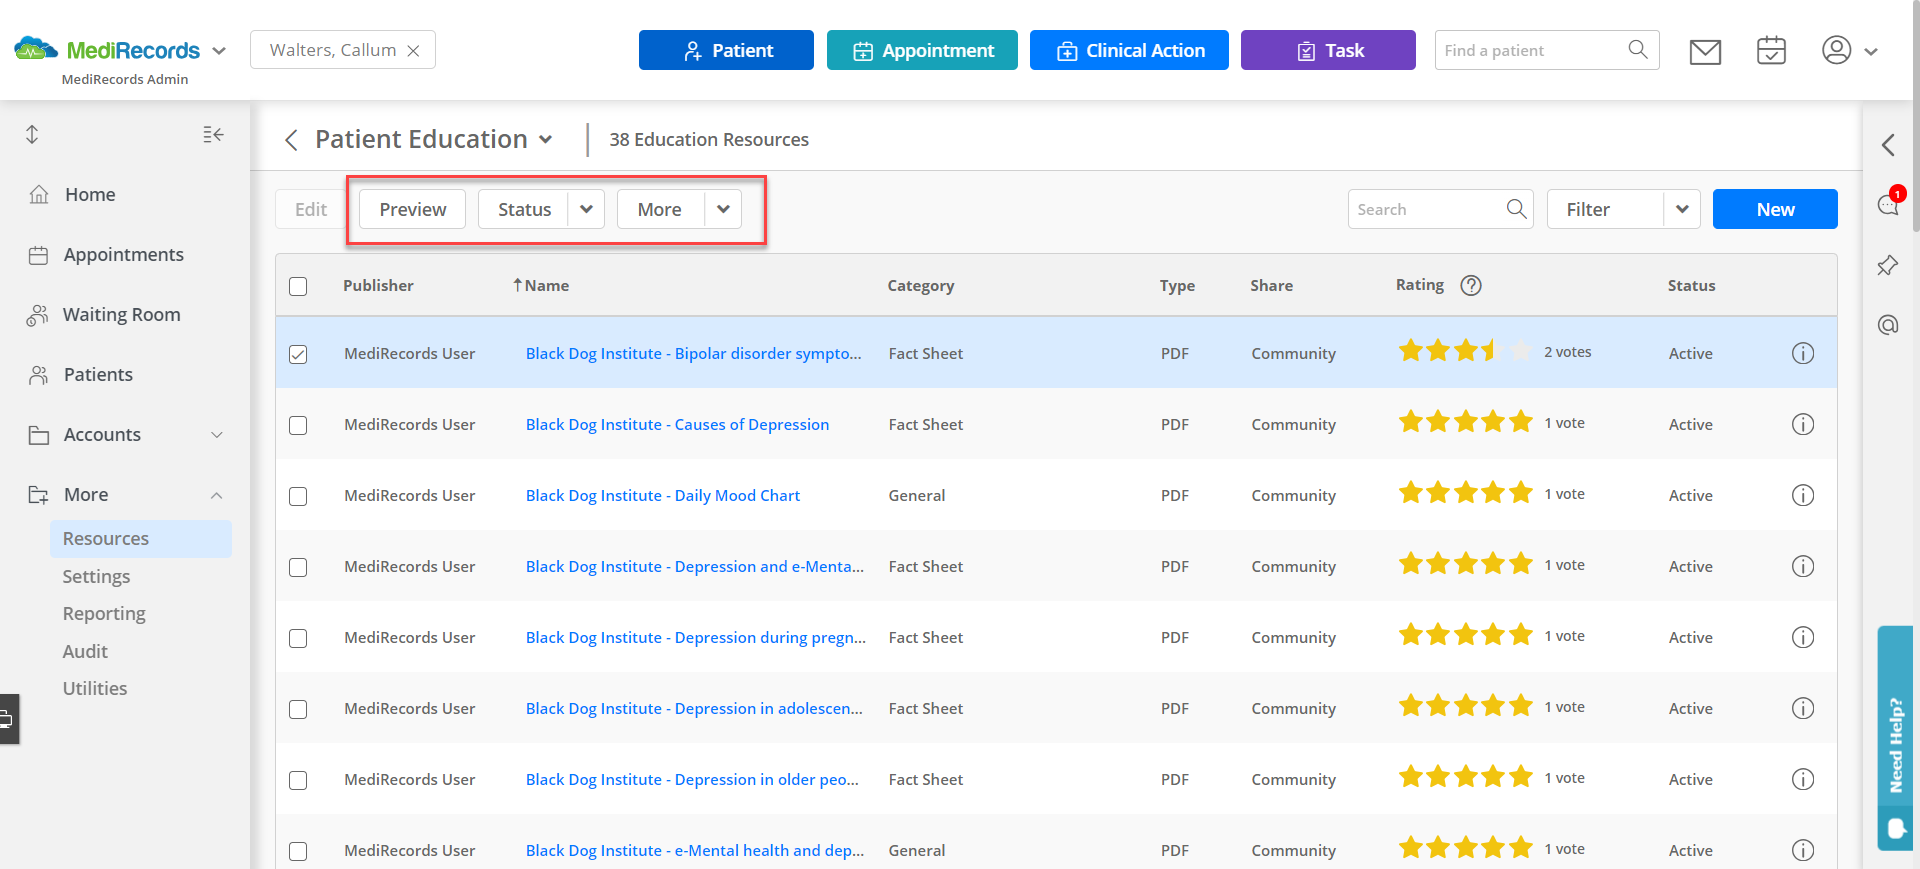Check the Depression and e-Mental row checkbox
Screen dimensions: 1920x869
pos(298,567)
